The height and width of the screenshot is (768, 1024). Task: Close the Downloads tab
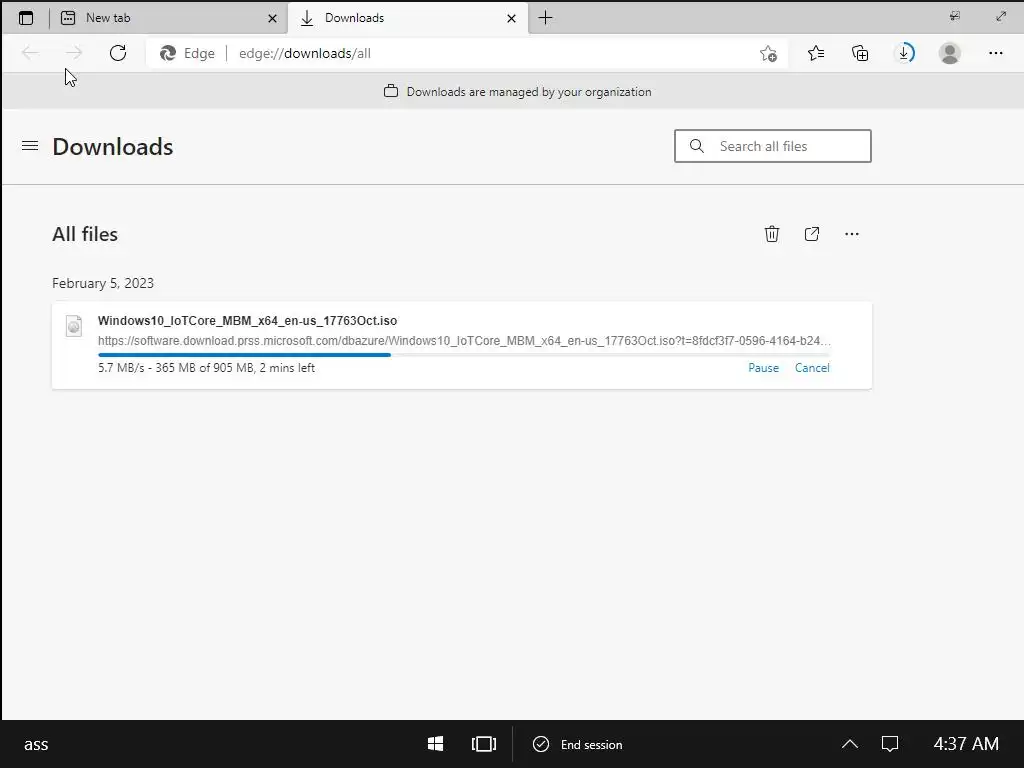click(511, 18)
